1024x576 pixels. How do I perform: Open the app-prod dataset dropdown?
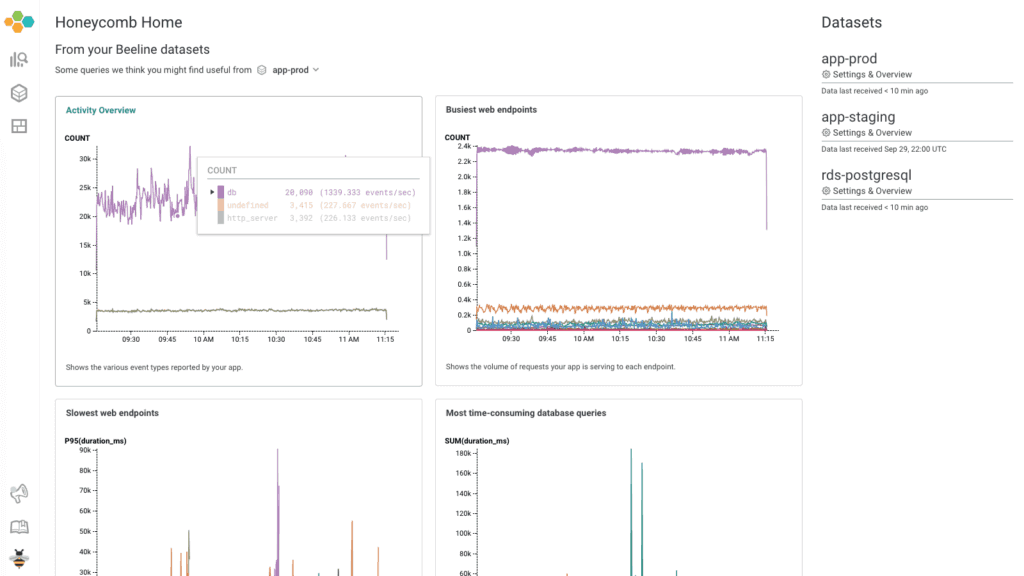pyautogui.click(x=296, y=70)
